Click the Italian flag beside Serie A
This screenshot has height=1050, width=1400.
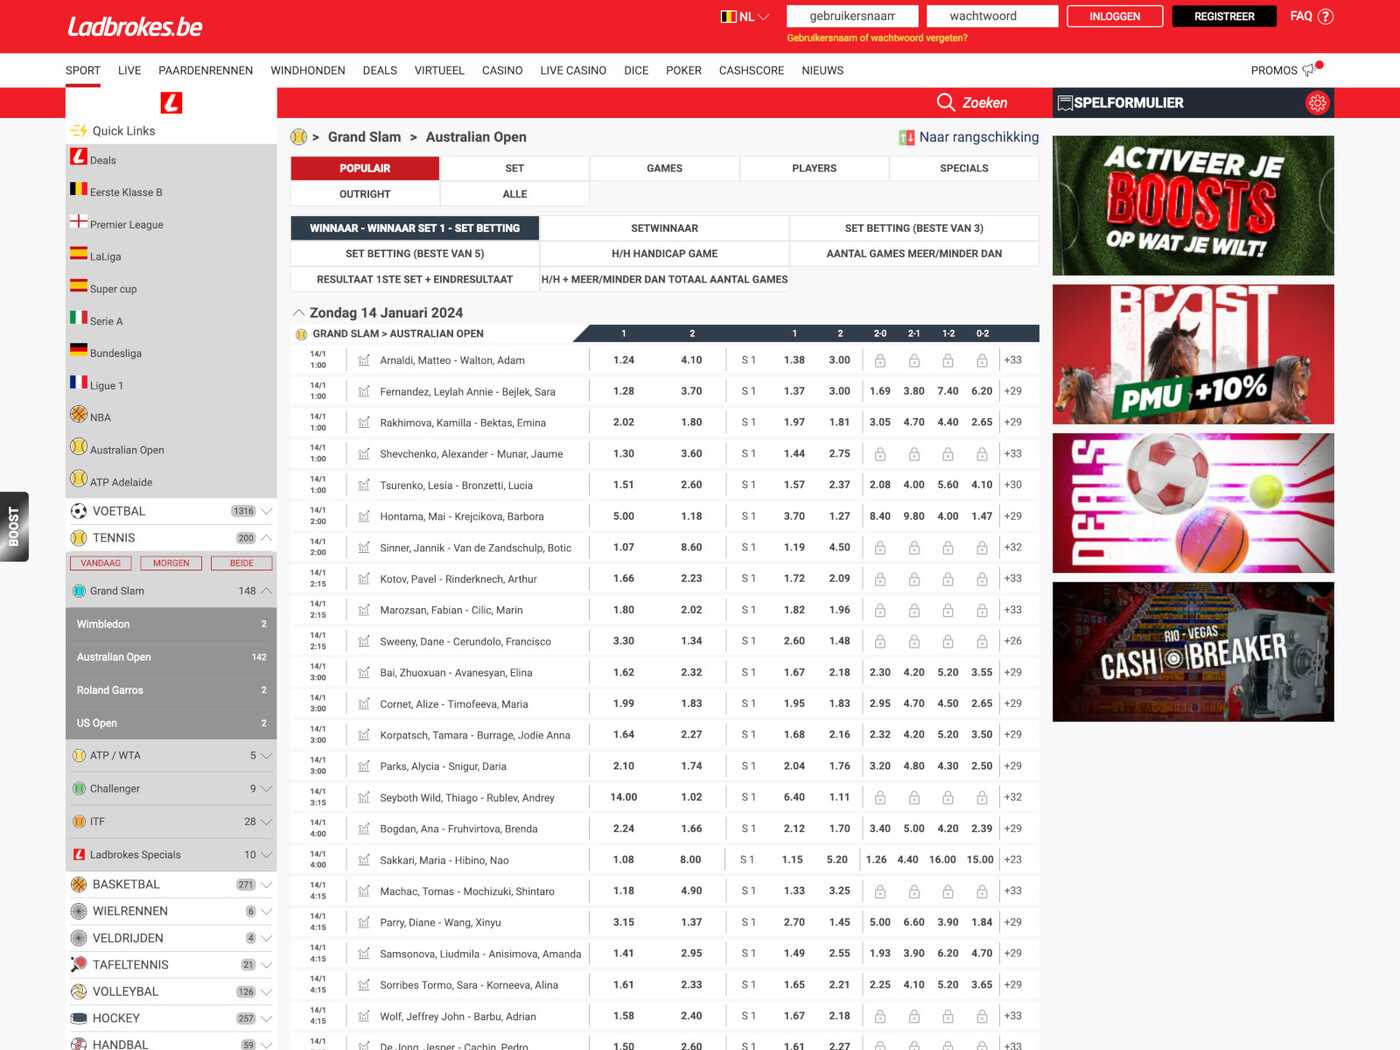78,317
